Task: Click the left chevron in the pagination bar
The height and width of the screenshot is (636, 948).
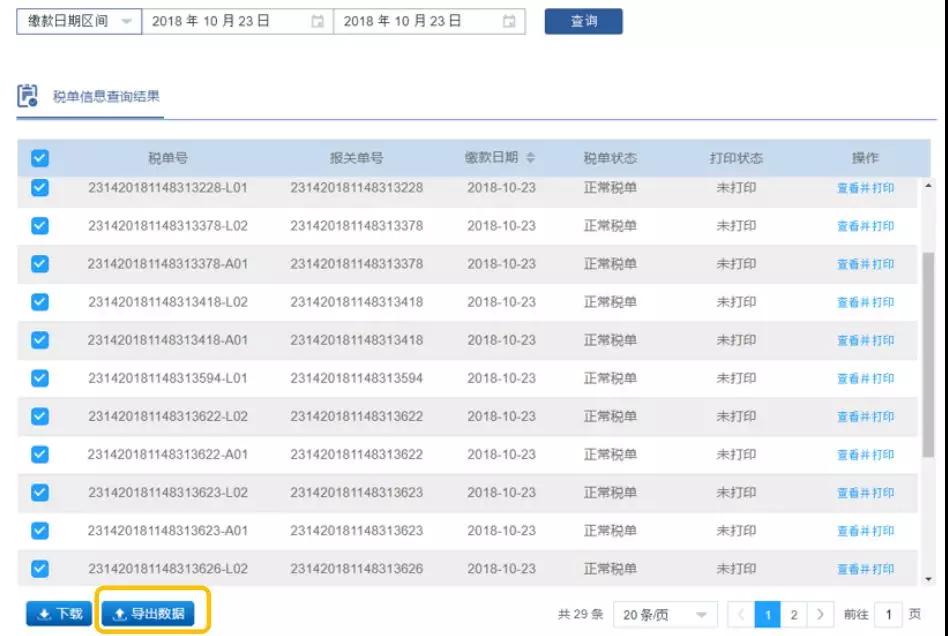Action: coord(740,614)
